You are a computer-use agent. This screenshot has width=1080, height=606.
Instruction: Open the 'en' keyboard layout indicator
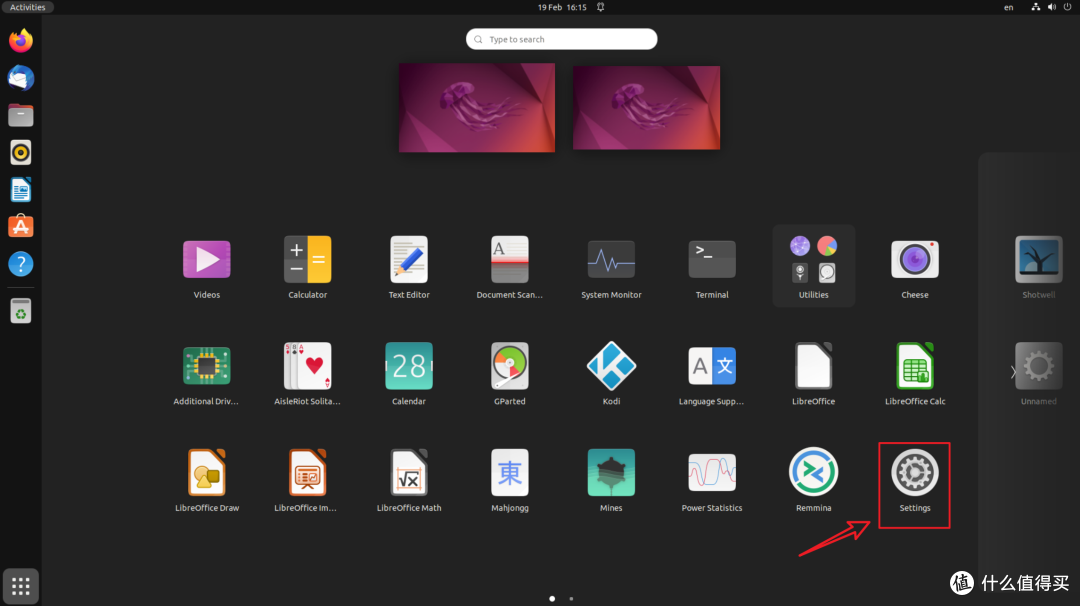(1008, 7)
